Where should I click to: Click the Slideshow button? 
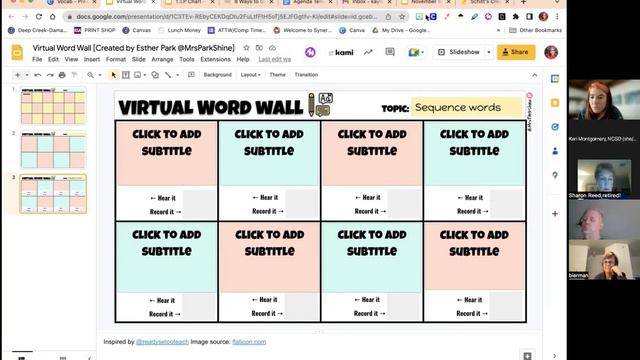(460, 52)
